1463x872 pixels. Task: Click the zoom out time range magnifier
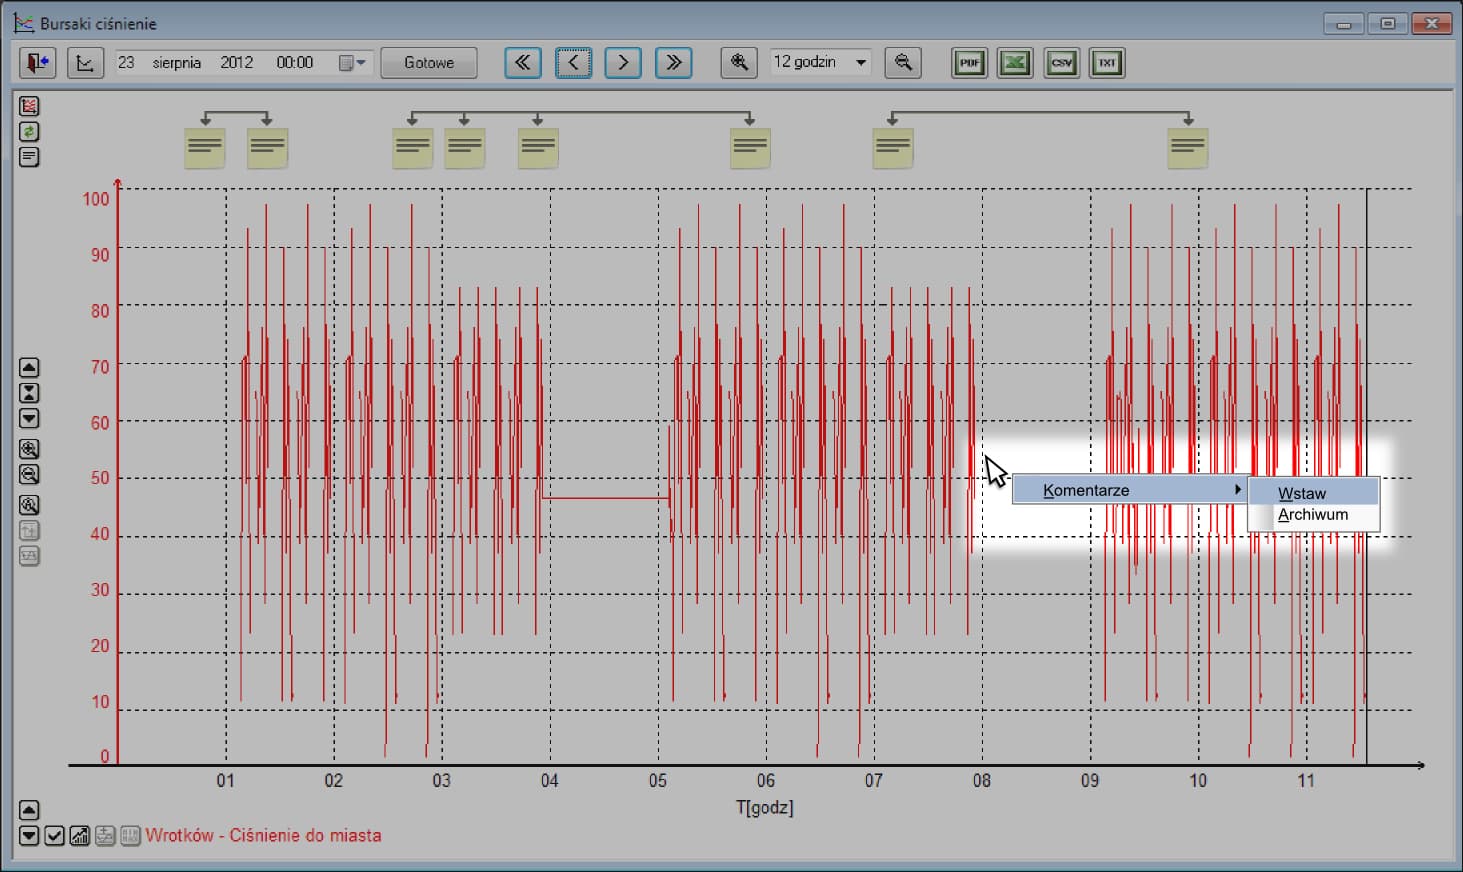(x=903, y=63)
